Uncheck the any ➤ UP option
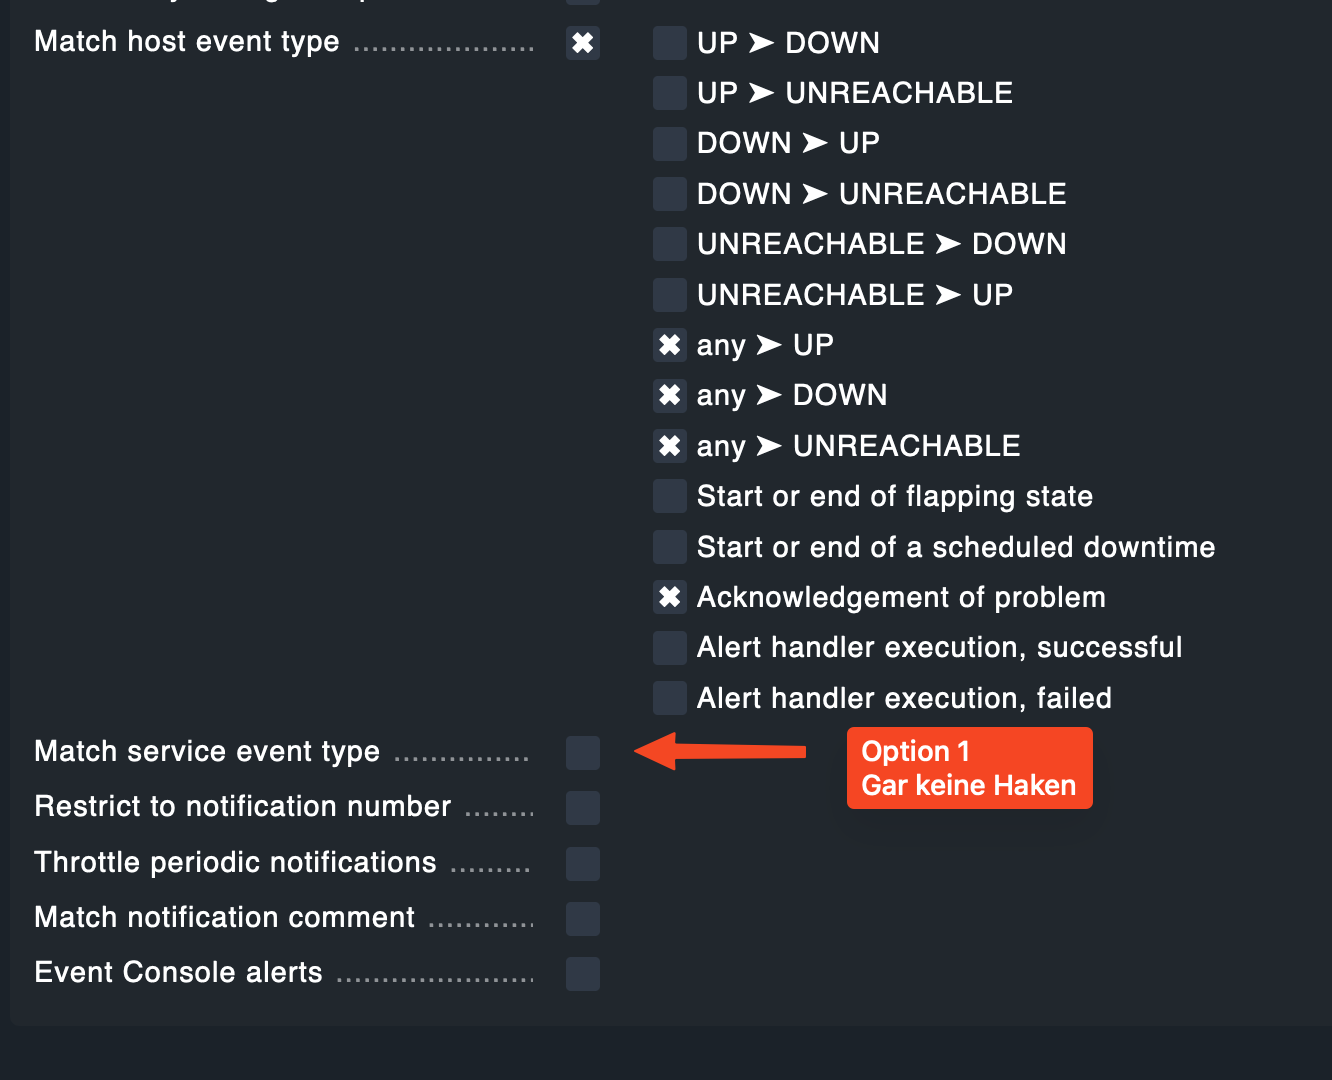Viewport: 1332px width, 1080px height. [x=669, y=345]
